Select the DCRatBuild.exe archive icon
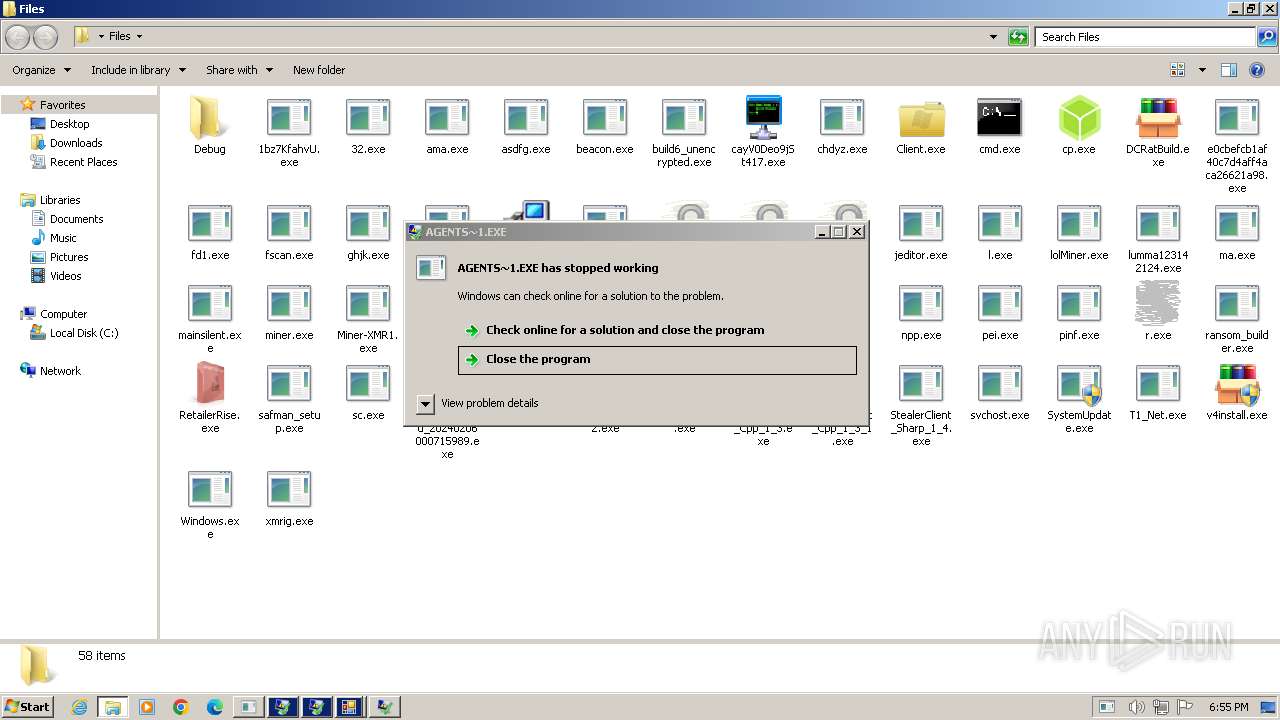 pos(1158,118)
